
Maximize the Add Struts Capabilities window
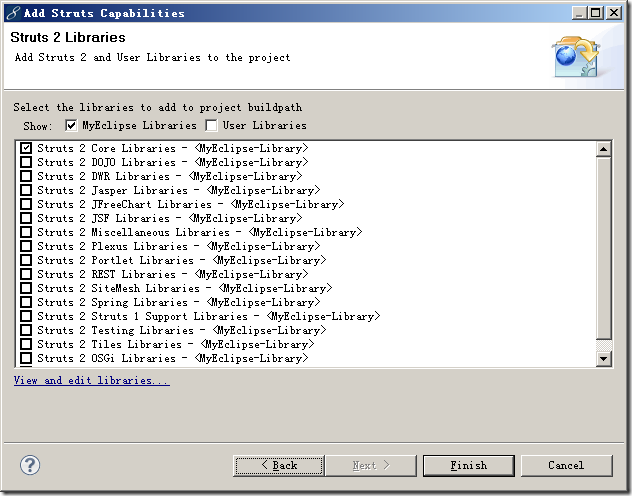596,12
